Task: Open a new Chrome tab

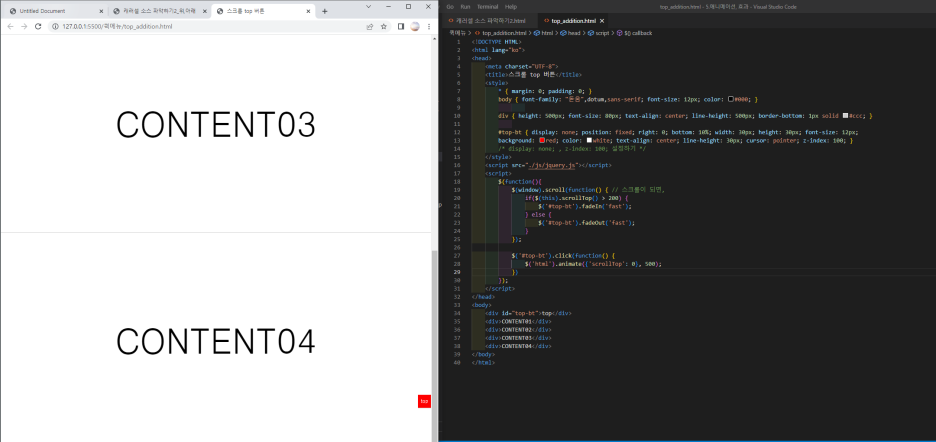Action: pyautogui.click(x=325, y=11)
